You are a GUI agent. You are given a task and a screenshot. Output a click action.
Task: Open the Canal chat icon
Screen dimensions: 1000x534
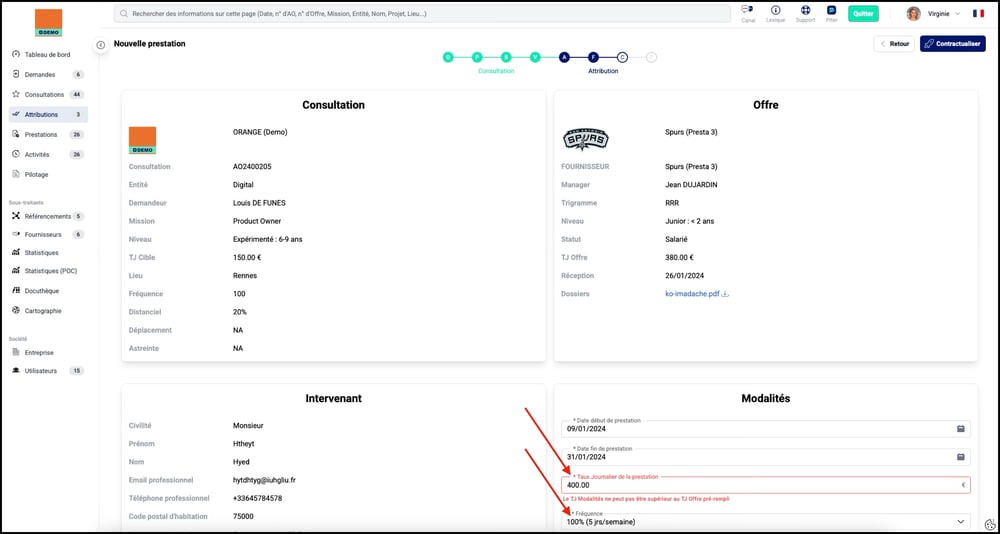point(748,11)
